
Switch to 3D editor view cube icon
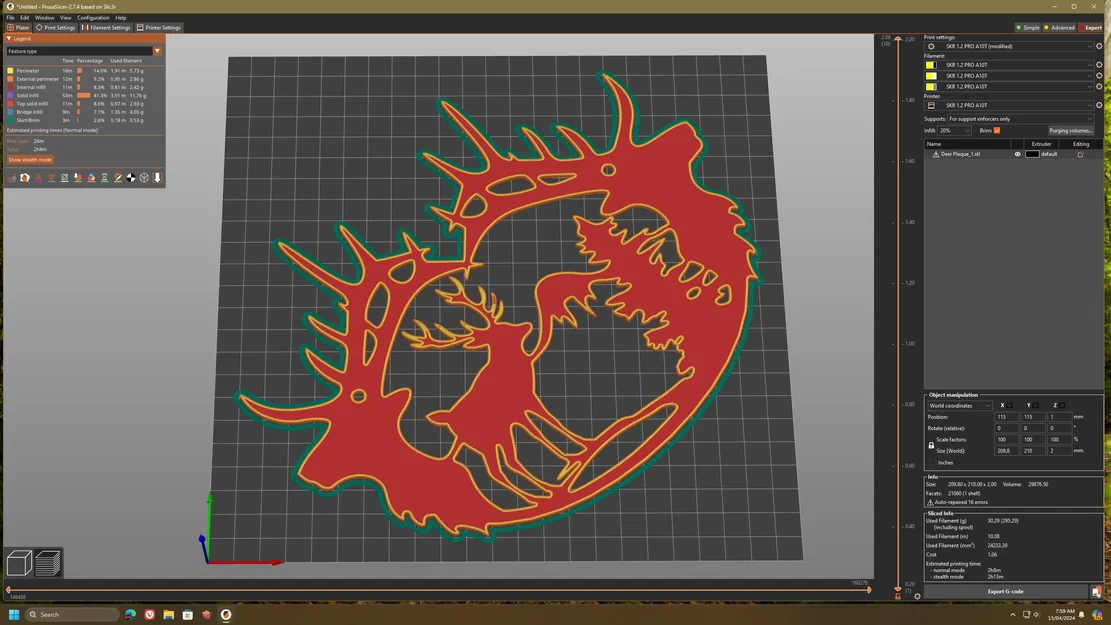[19, 563]
